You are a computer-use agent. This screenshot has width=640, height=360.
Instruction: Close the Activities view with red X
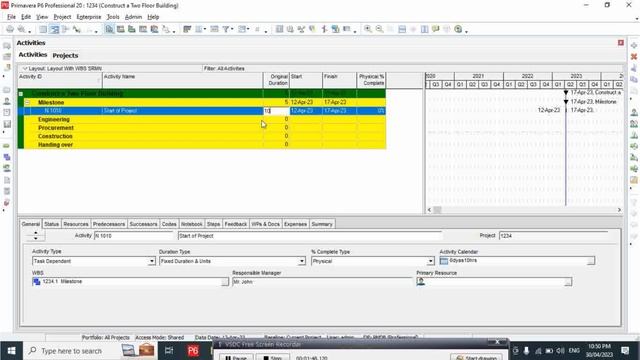coord(621,42)
